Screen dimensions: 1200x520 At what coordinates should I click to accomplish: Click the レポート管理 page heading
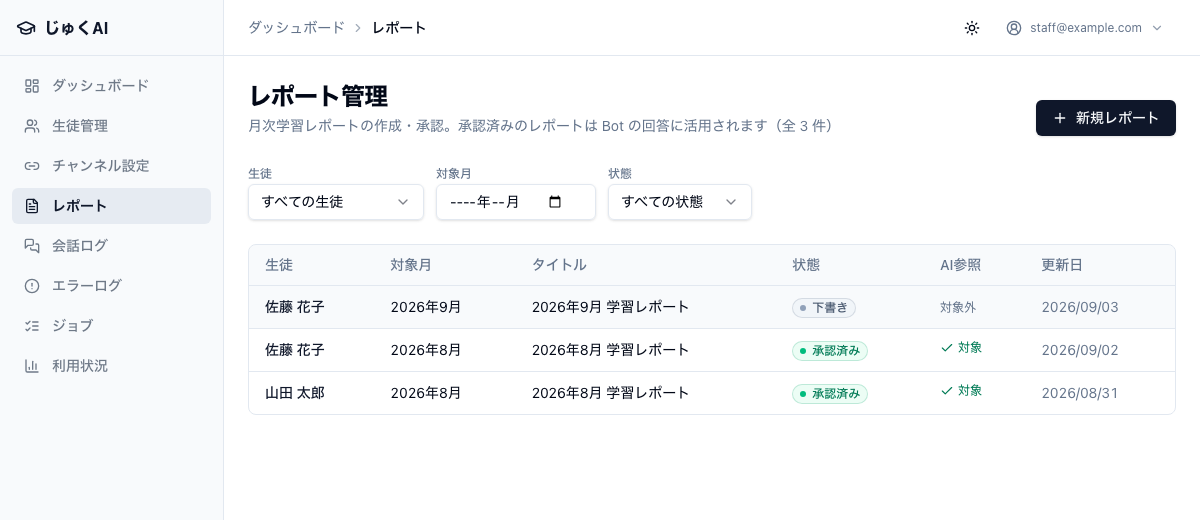click(318, 96)
